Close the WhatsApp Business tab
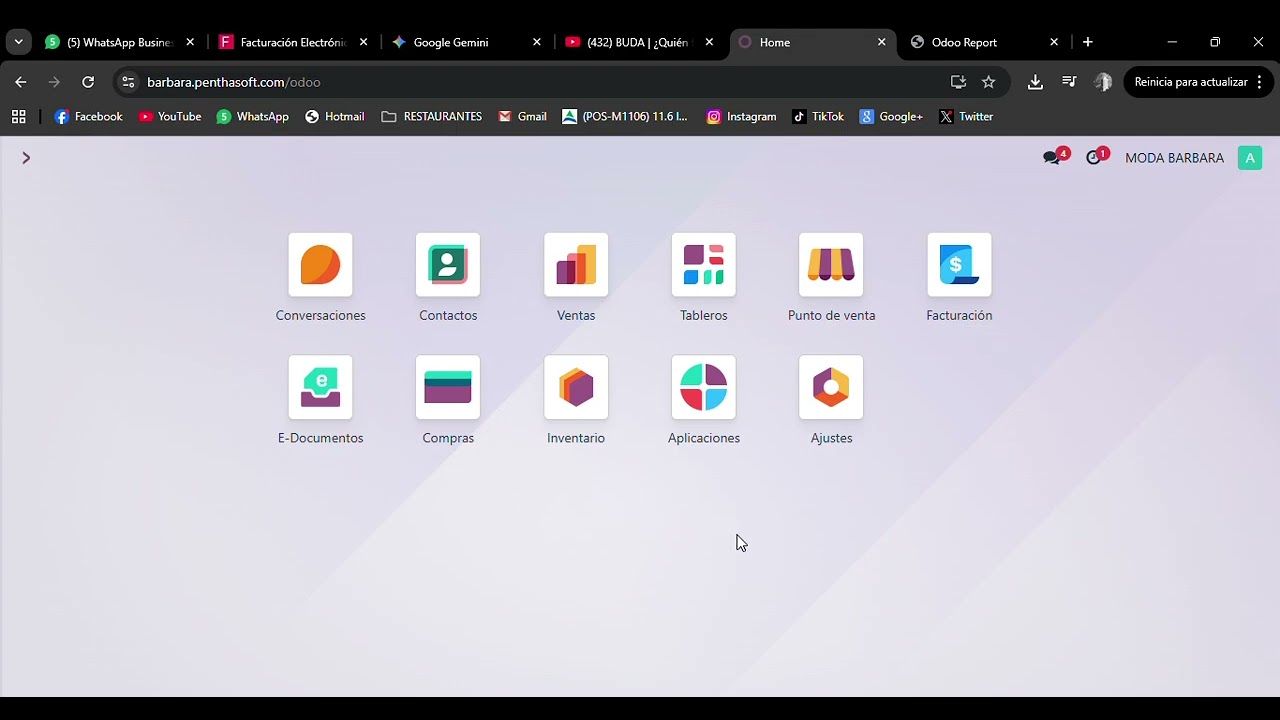 (190, 42)
